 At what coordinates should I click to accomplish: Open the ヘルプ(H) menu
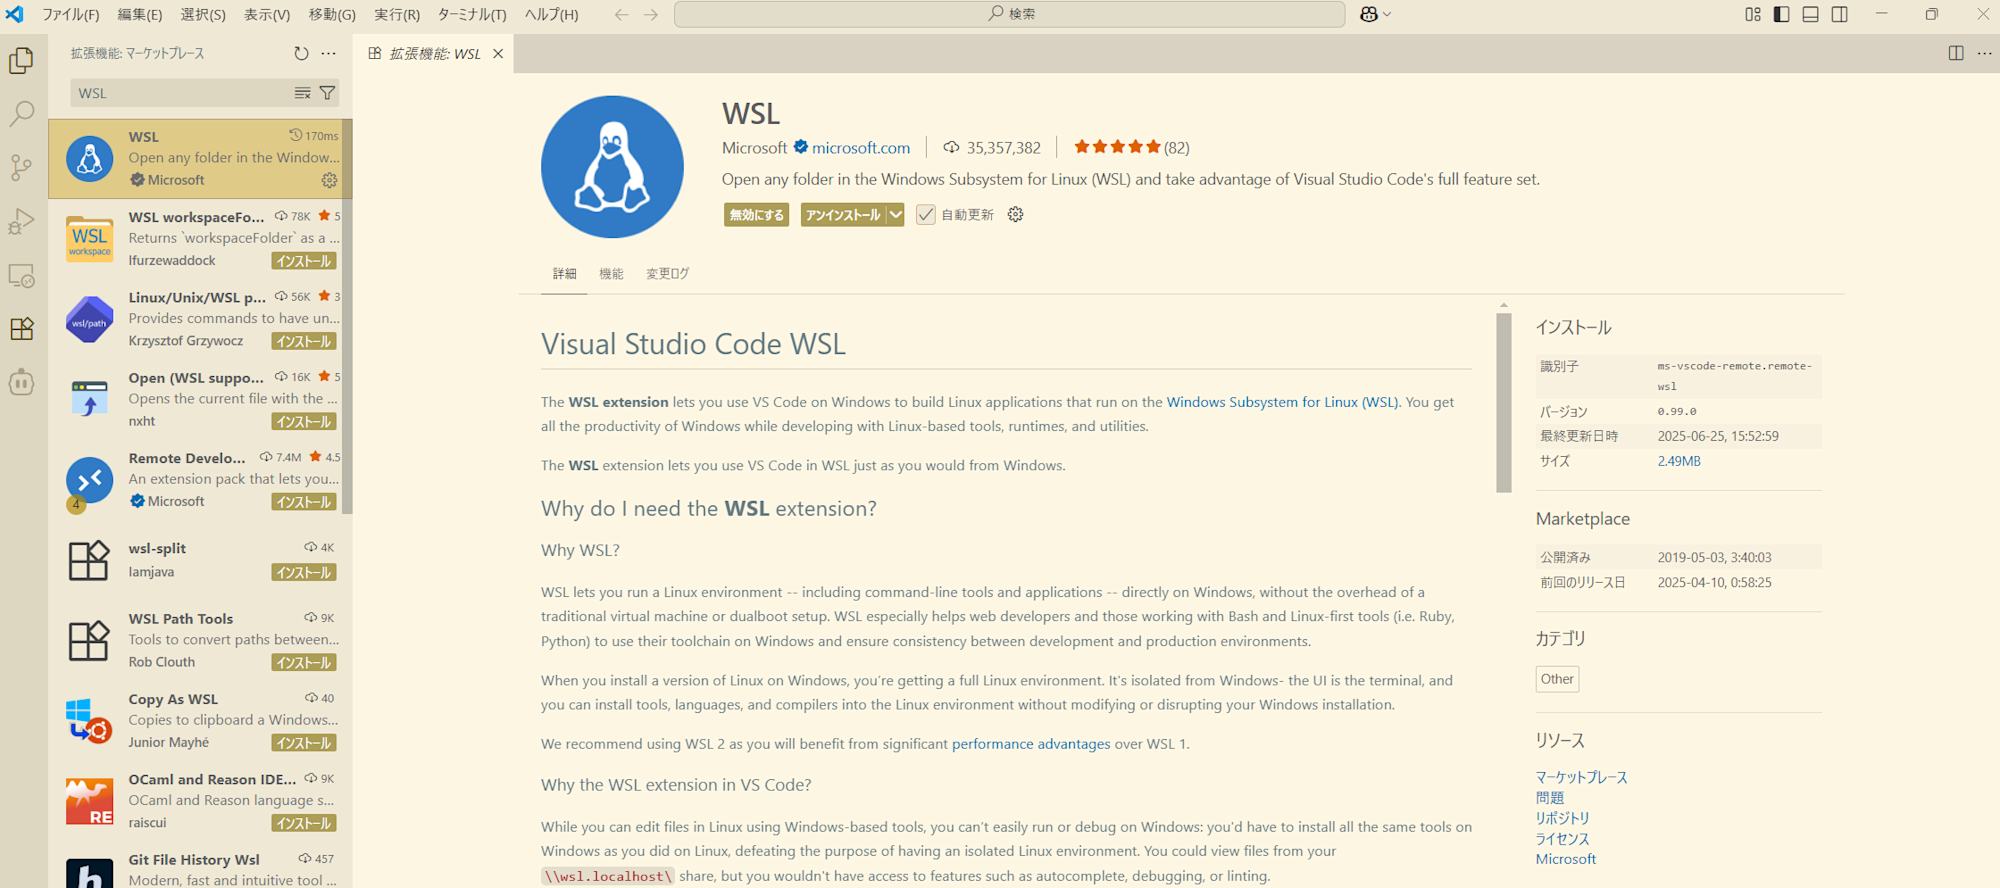(552, 14)
